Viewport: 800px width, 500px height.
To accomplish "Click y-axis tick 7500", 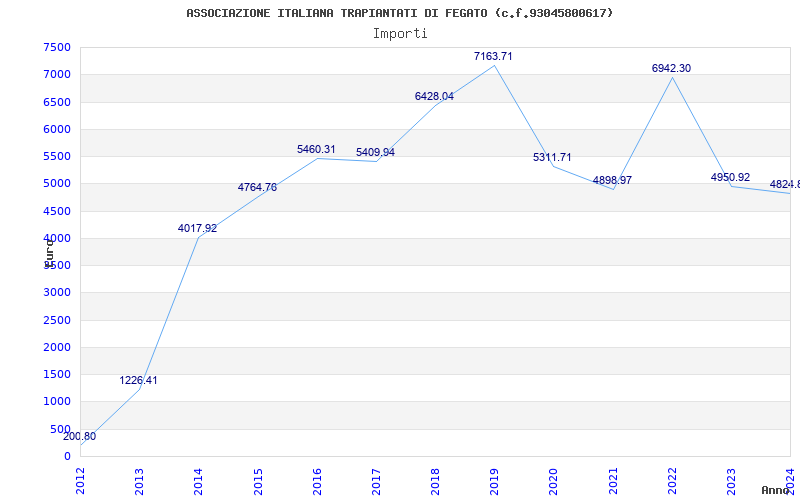I will [x=57, y=47].
